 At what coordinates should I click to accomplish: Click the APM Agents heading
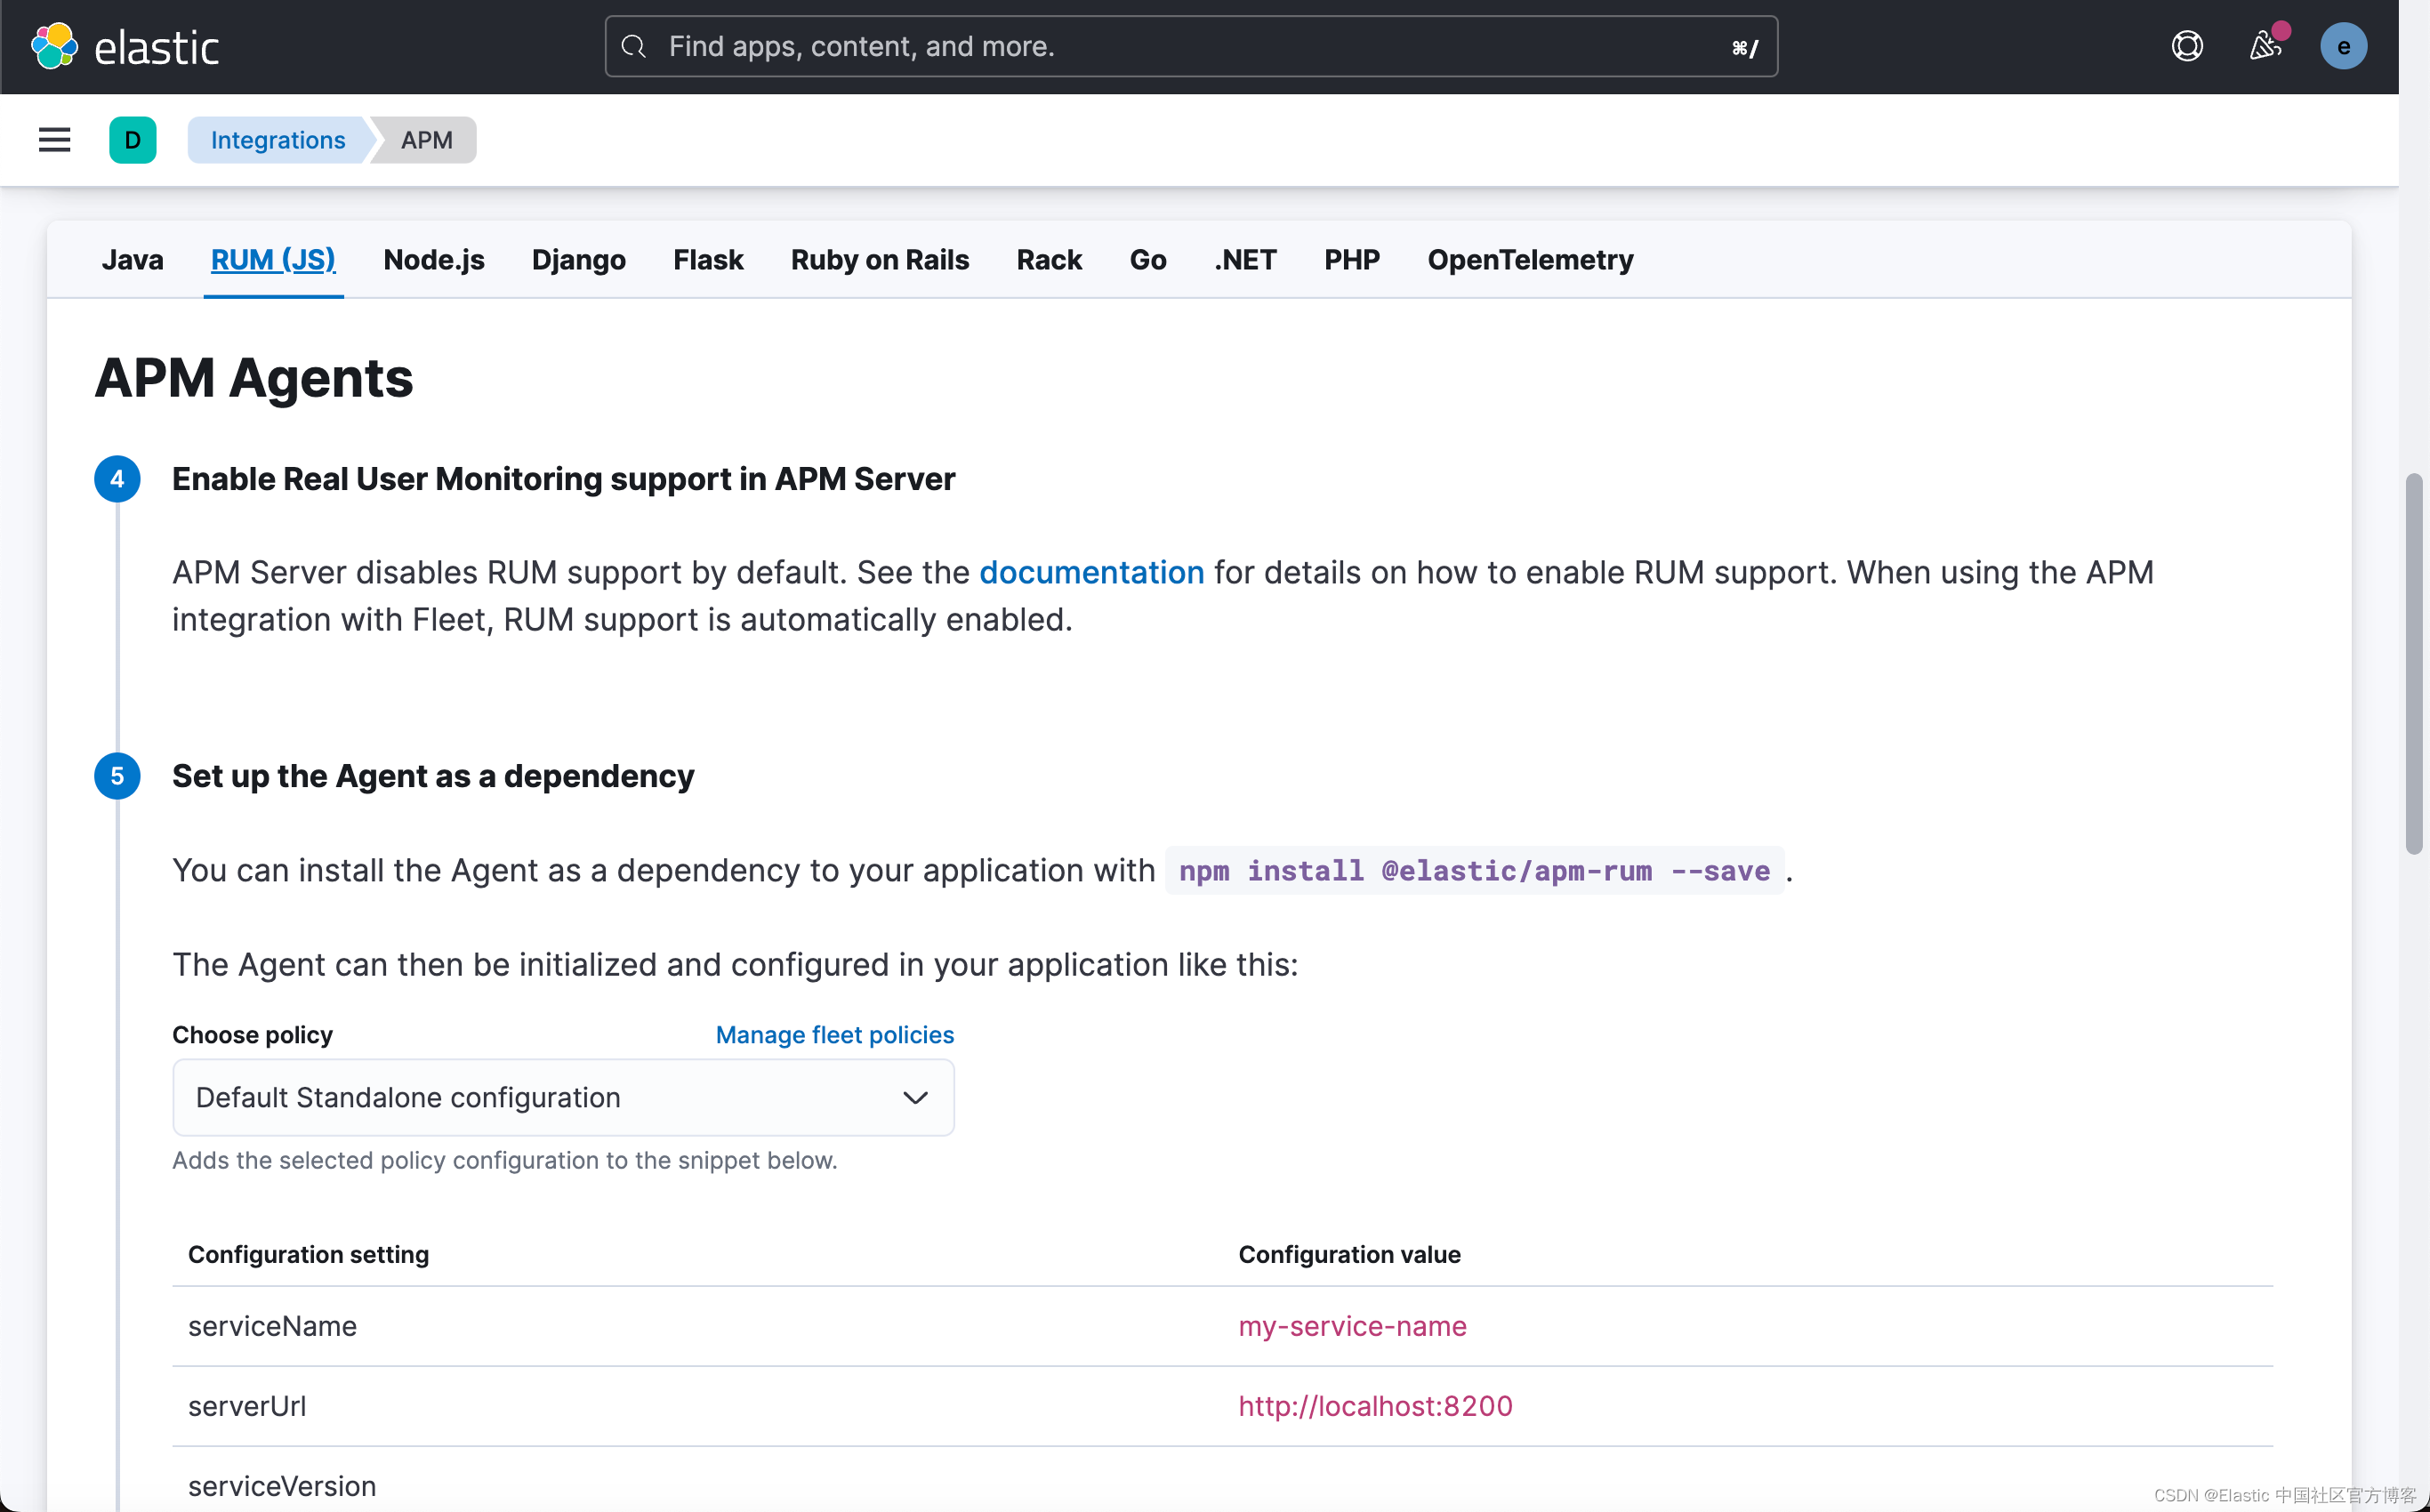pos(254,378)
